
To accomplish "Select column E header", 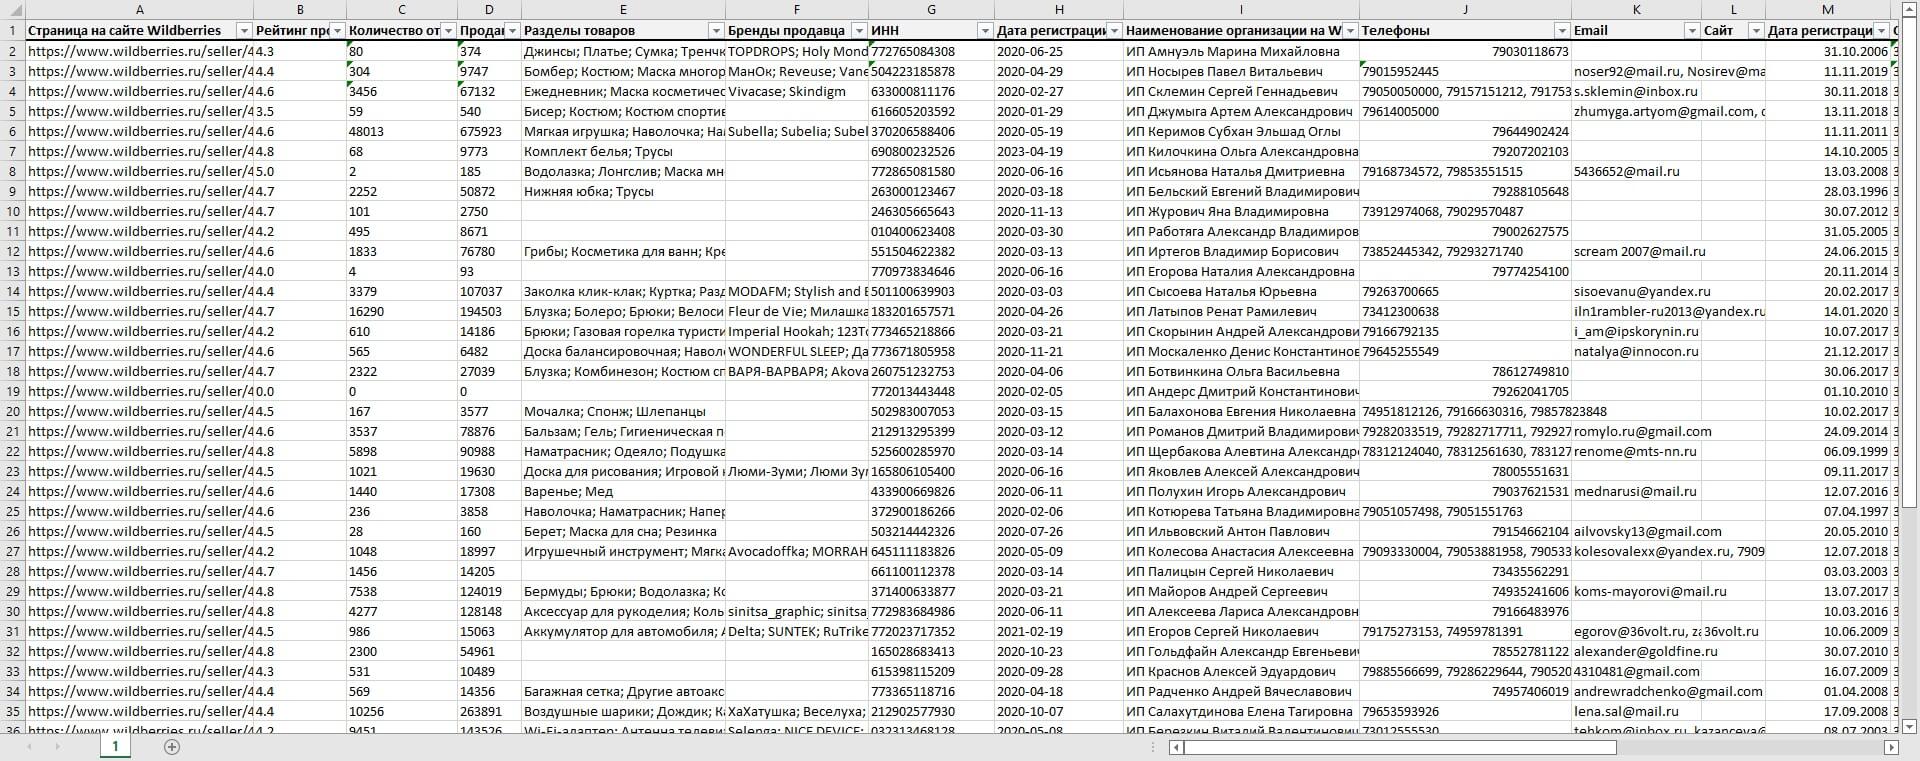I will pos(623,10).
